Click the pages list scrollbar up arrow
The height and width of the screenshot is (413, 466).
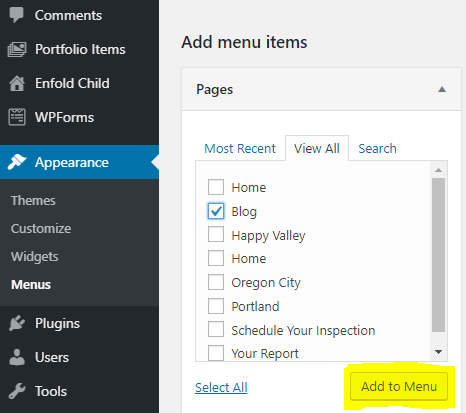click(x=438, y=170)
